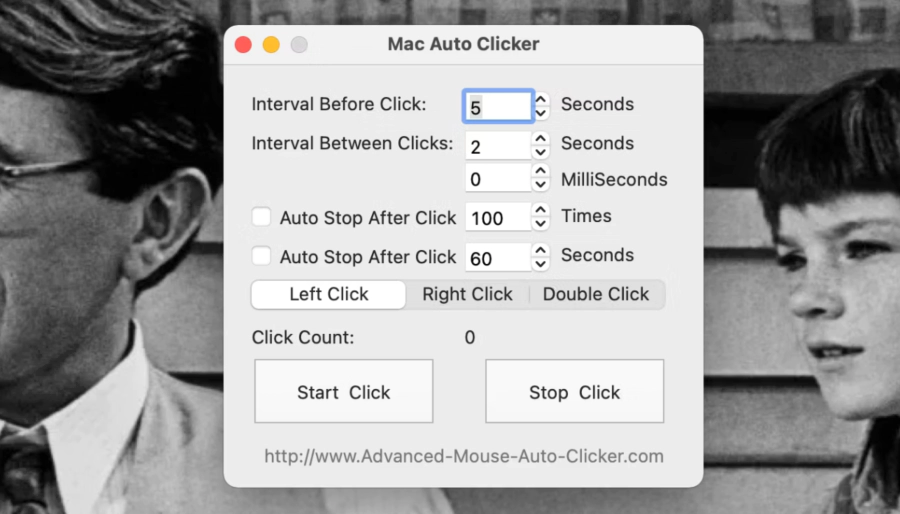Image resolution: width=900 pixels, height=514 pixels.
Task: Increase Interval Between Clicks seconds value
Action: (x=540, y=139)
